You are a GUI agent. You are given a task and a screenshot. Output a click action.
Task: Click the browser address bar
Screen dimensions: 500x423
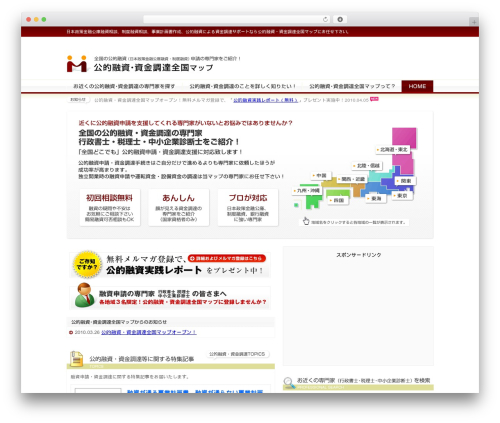[x=236, y=19]
